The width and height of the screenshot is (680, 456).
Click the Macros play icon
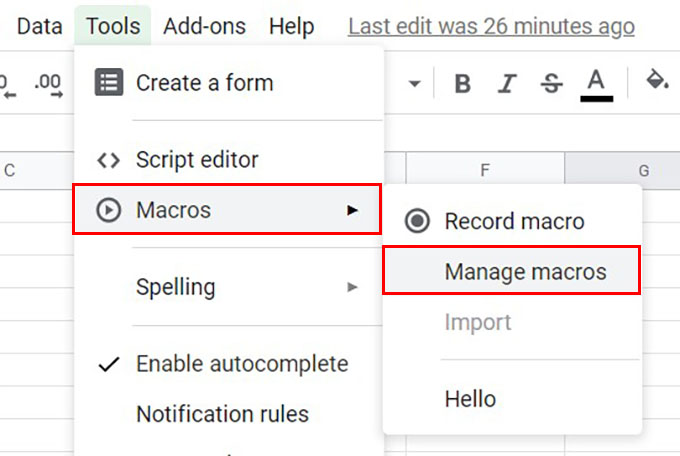(x=108, y=210)
